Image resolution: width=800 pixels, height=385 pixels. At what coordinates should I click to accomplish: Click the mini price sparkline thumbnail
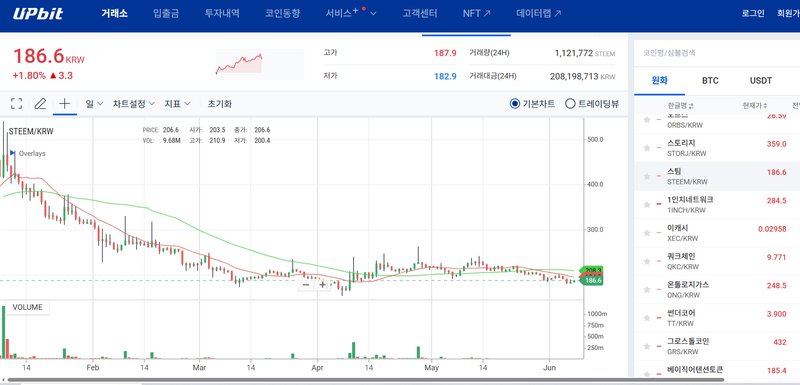tap(260, 65)
